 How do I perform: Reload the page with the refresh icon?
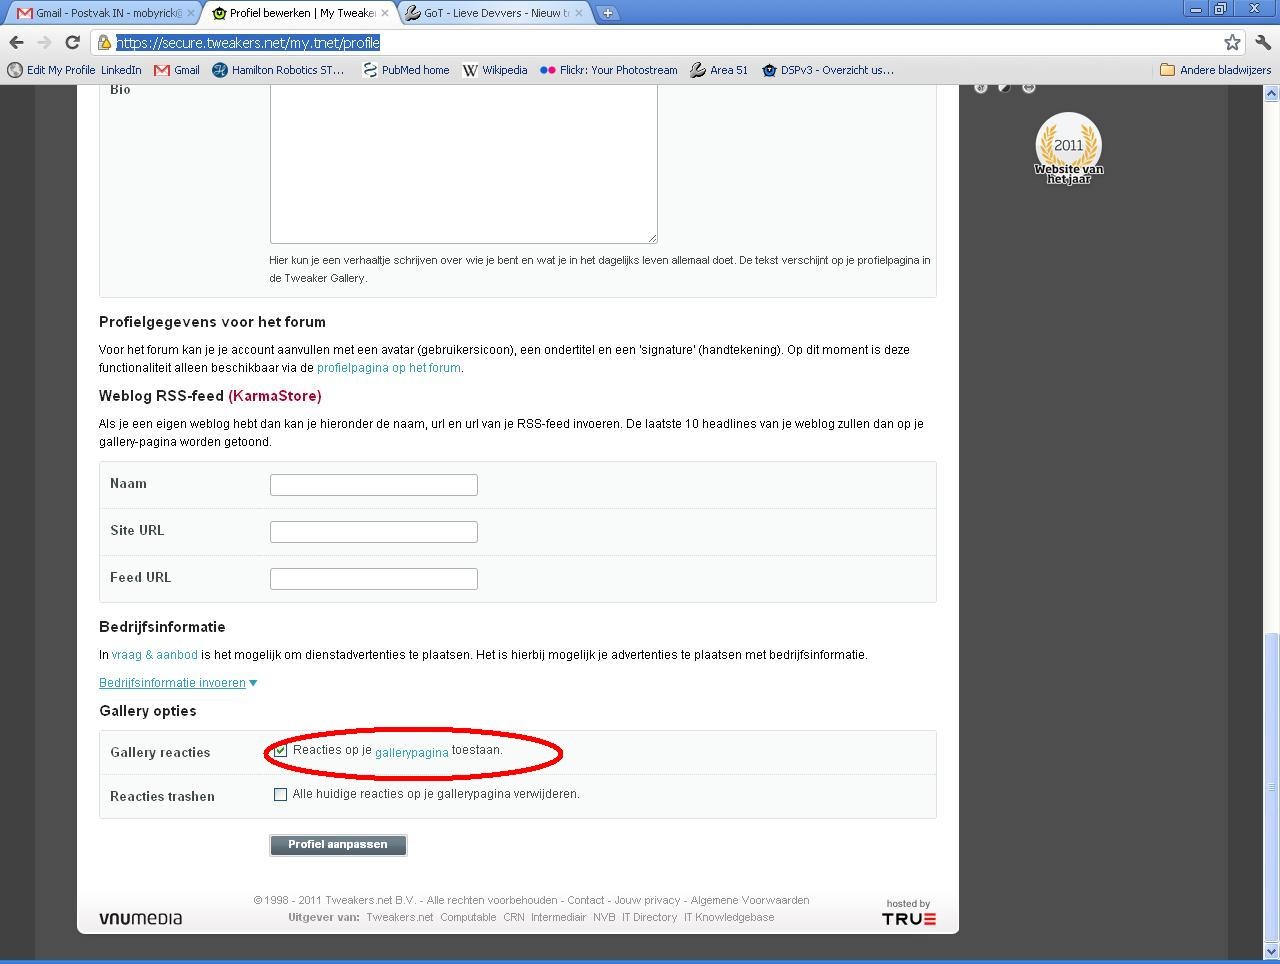pos(72,42)
